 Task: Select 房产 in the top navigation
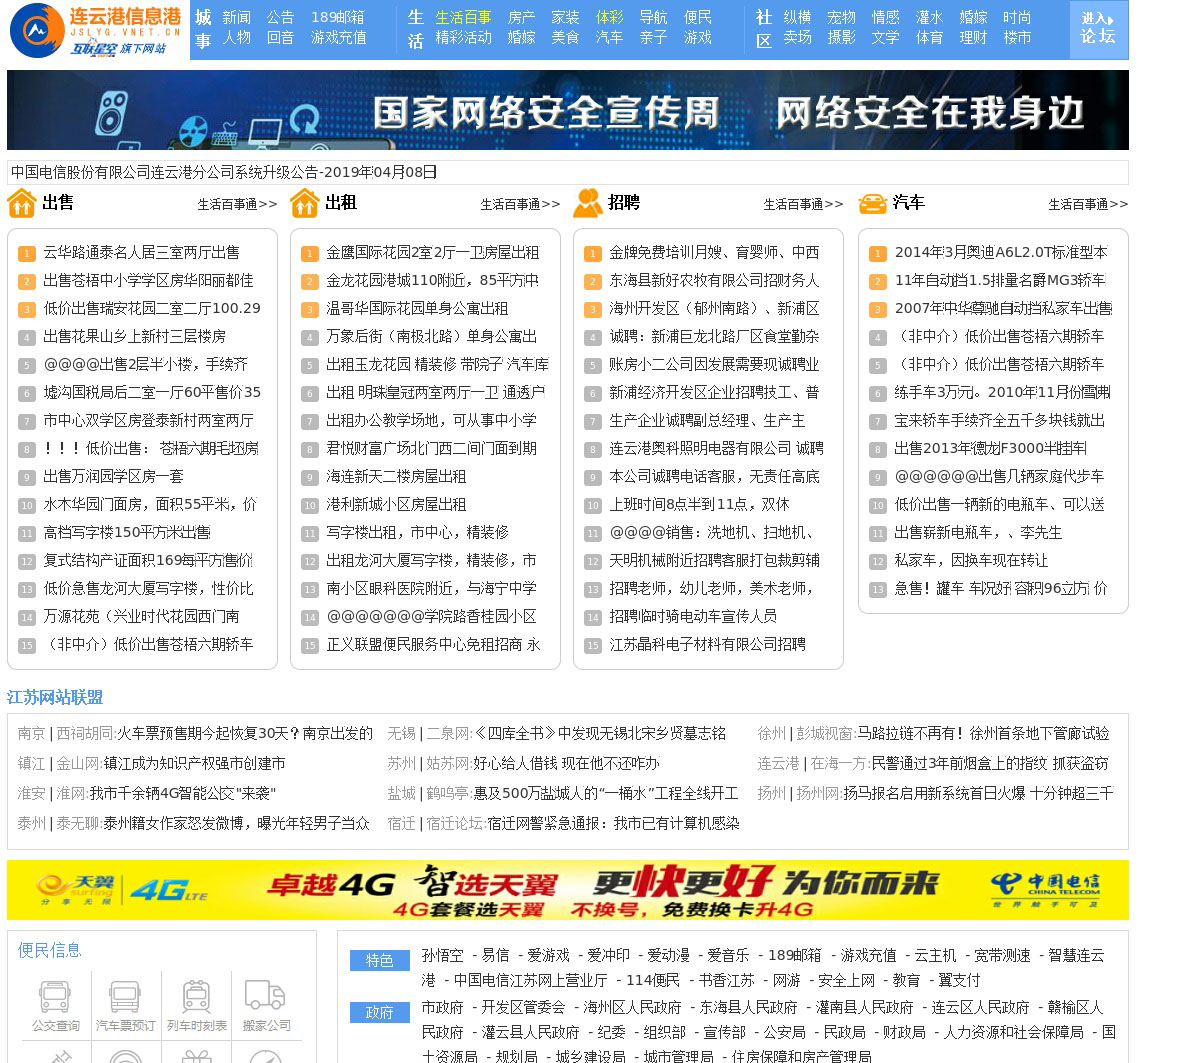coord(521,17)
